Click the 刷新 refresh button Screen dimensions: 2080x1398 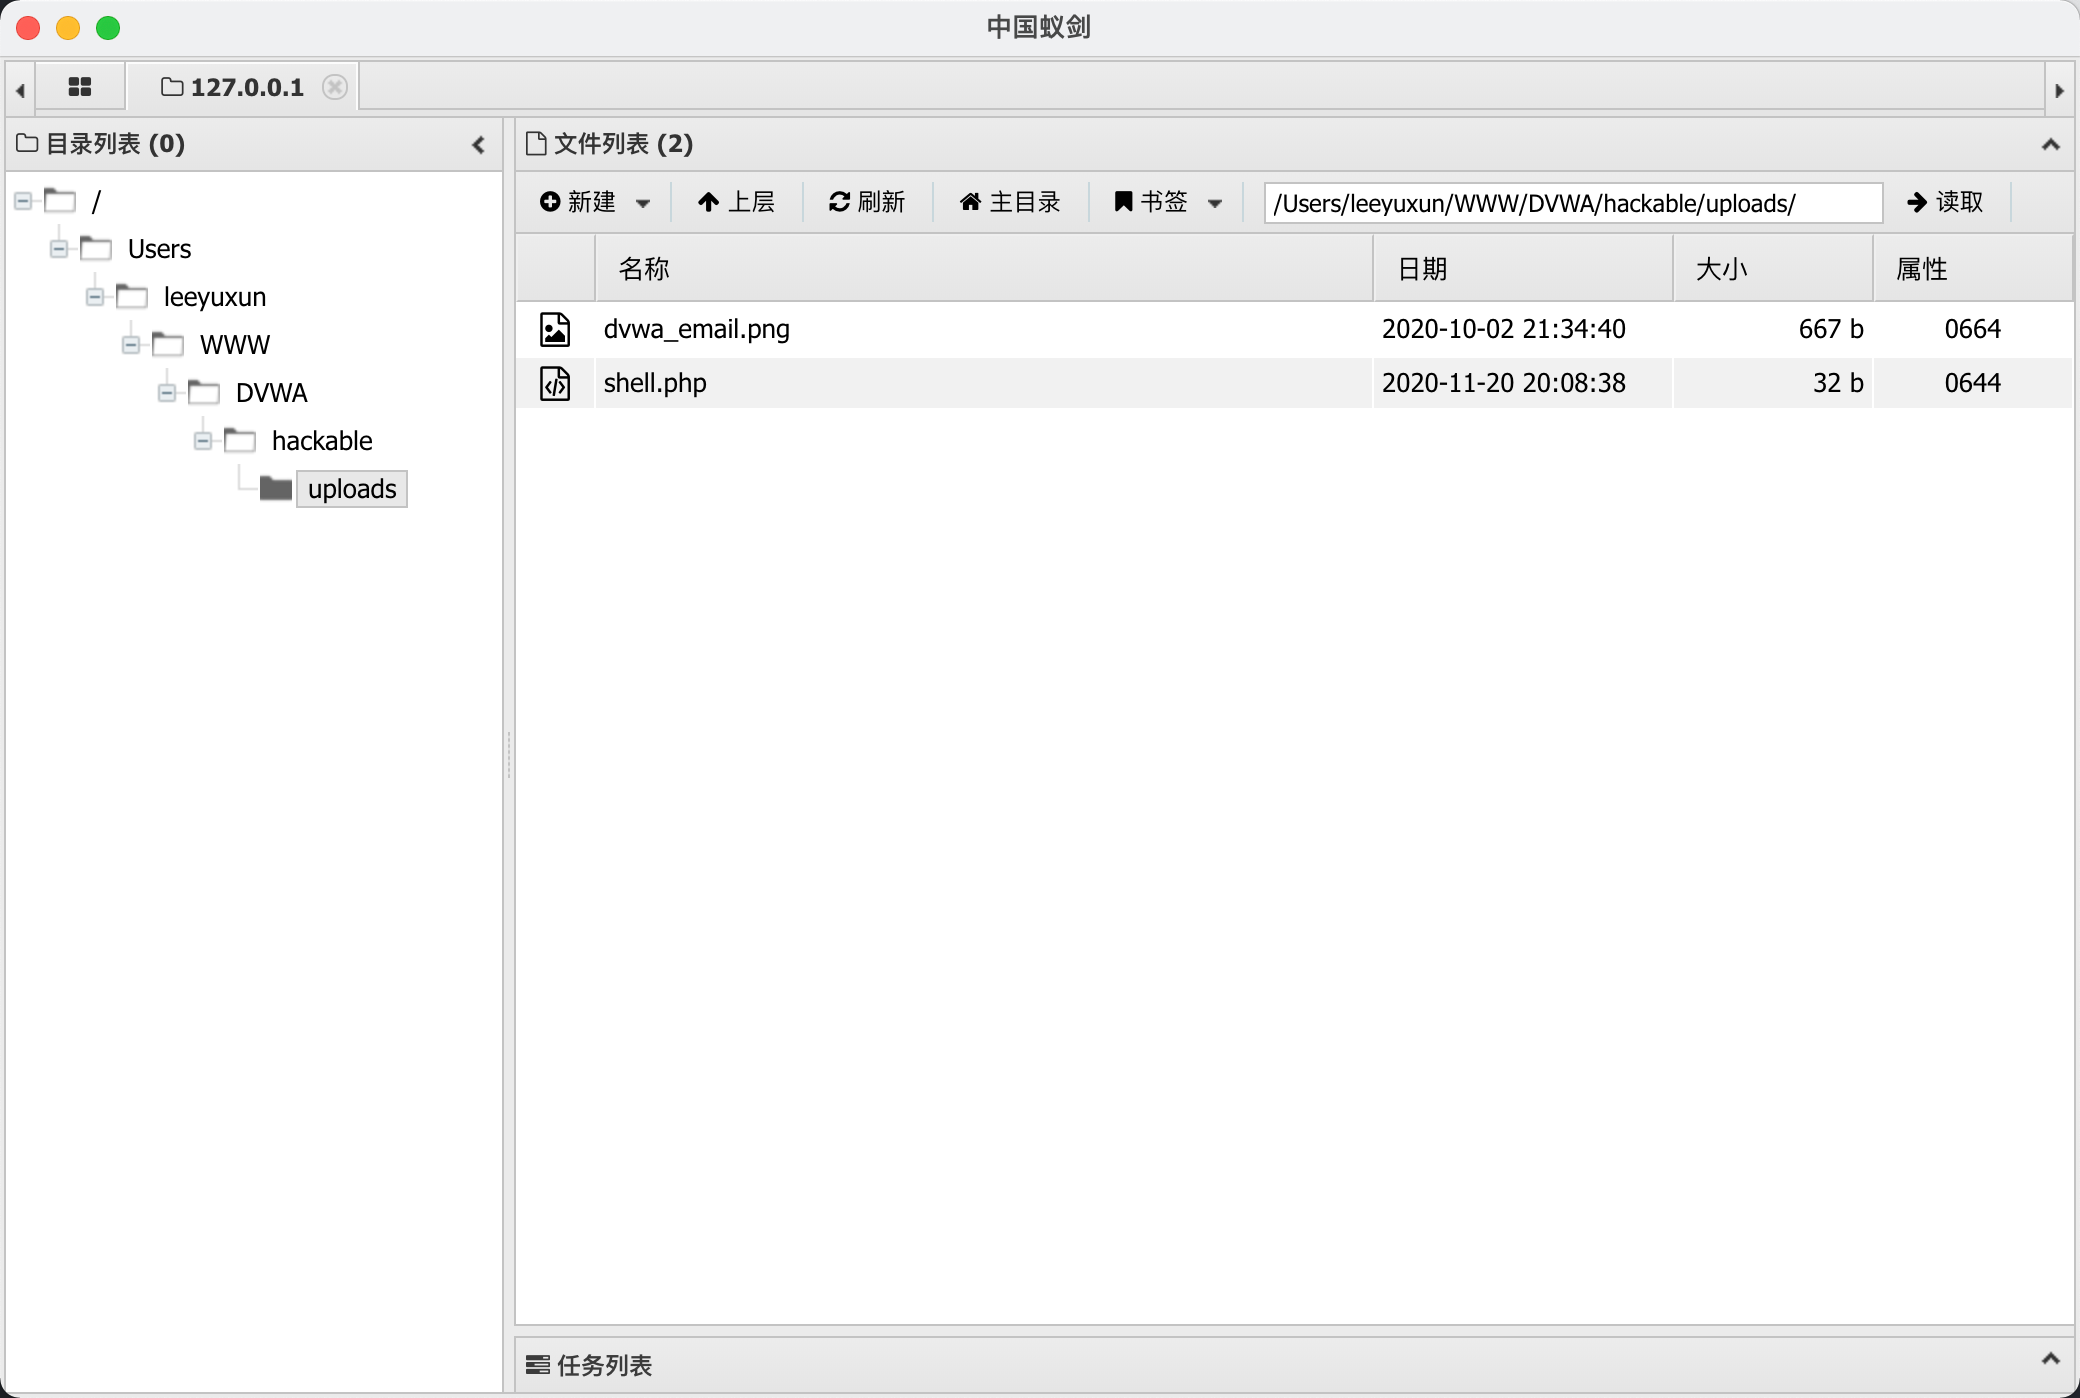[x=867, y=202]
